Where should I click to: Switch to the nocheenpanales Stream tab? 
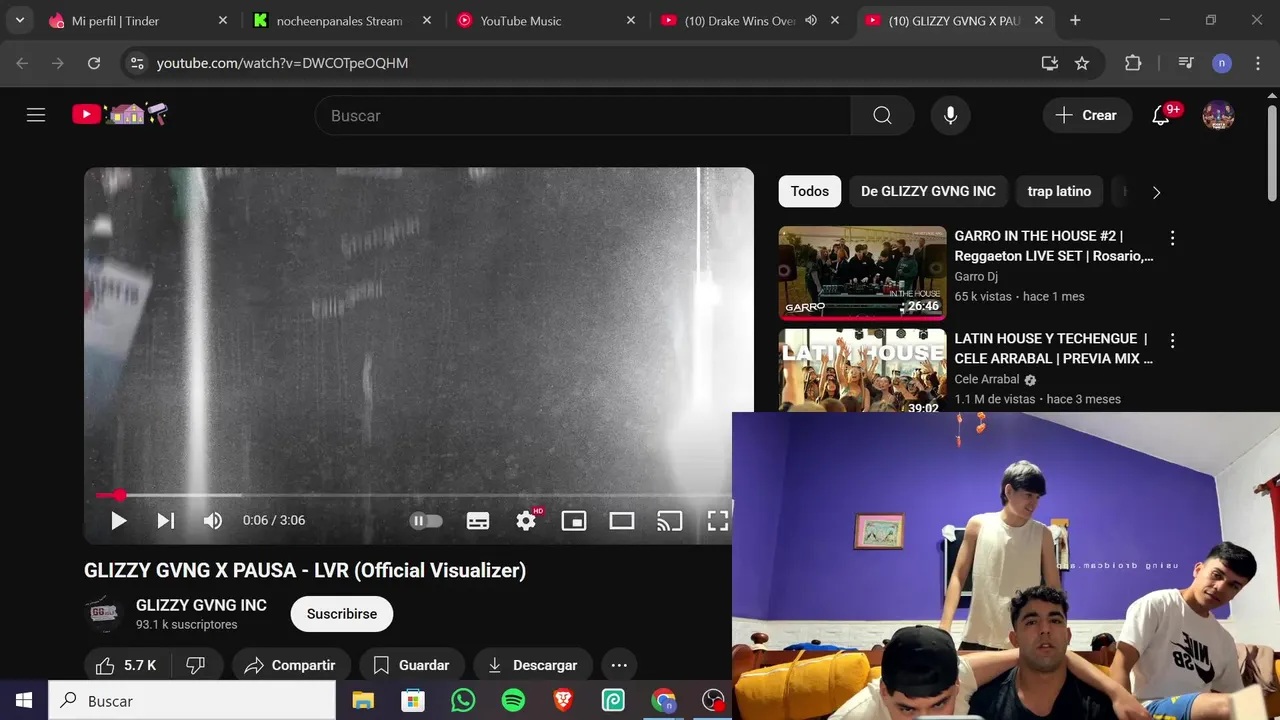coord(341,20)
